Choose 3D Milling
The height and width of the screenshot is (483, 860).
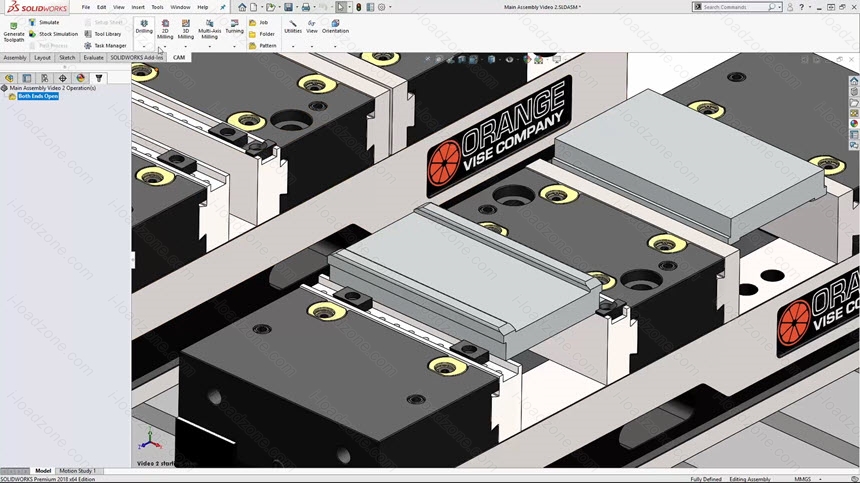(x=185, y=29)
